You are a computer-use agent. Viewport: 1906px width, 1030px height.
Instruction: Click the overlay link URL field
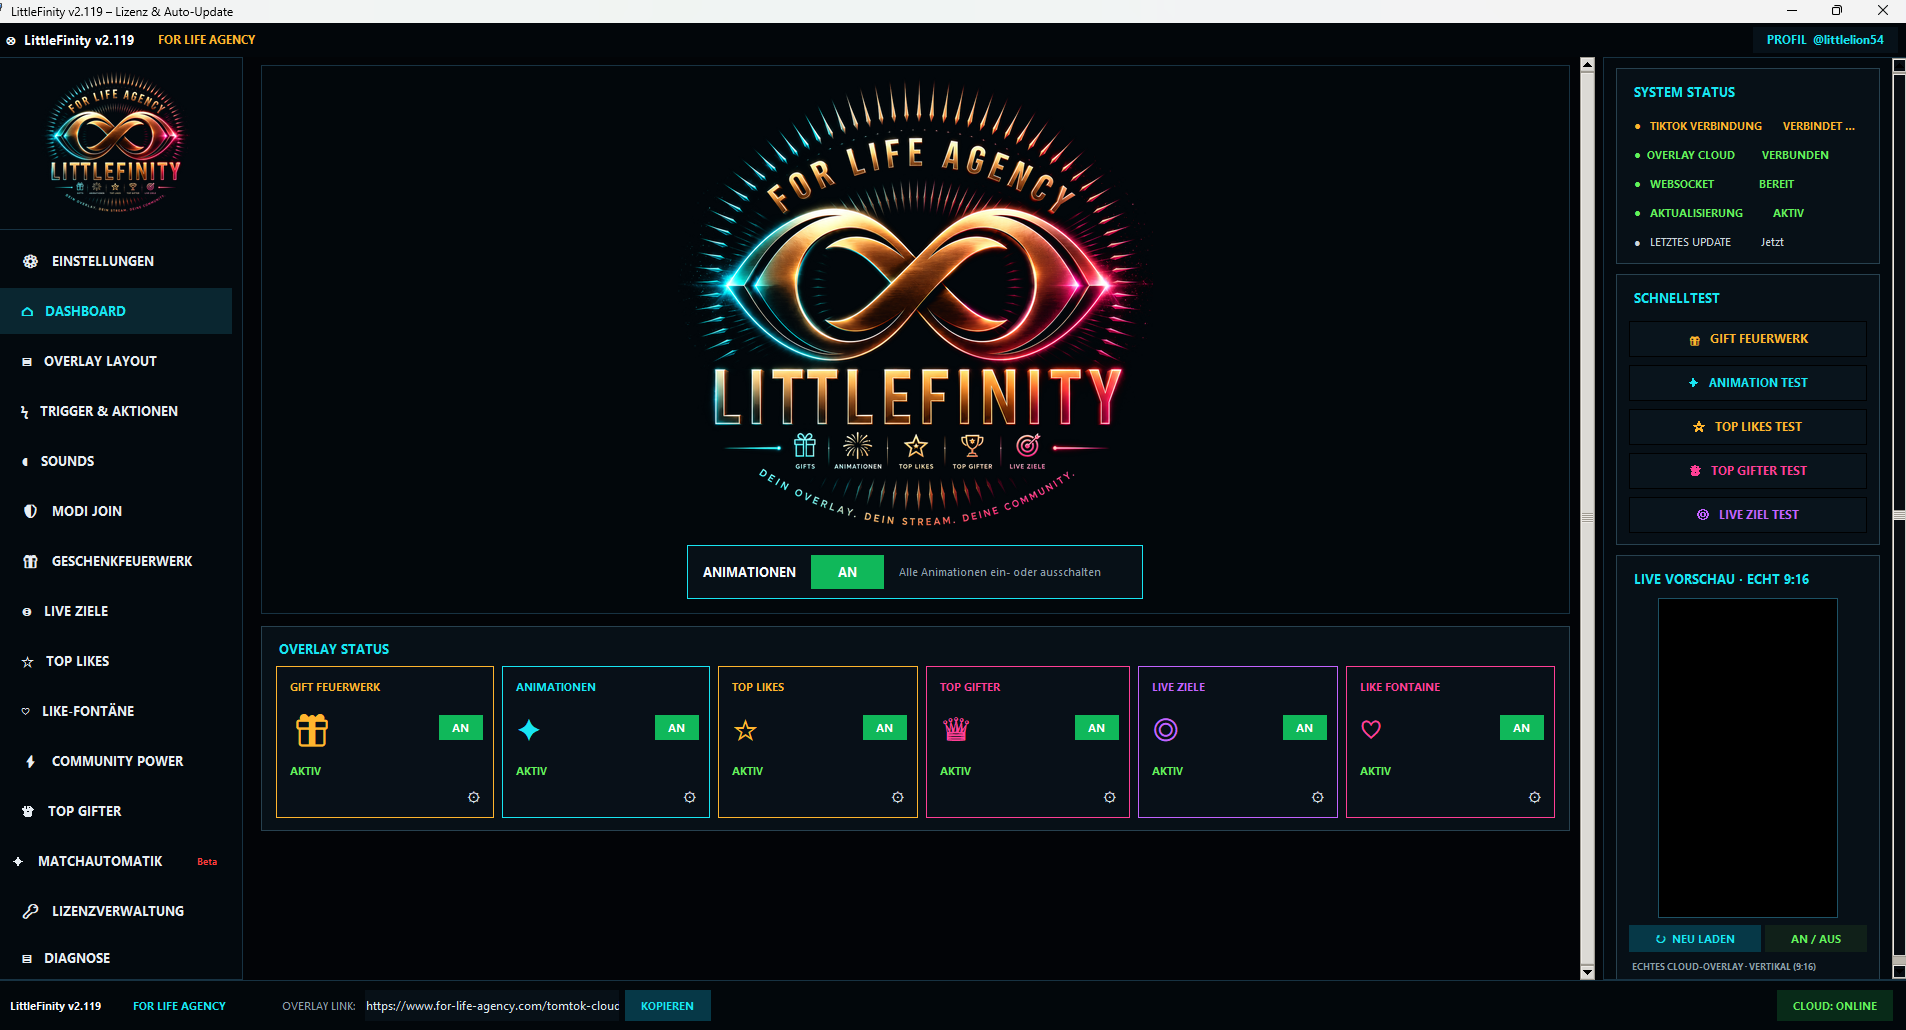click(493, 1006)
